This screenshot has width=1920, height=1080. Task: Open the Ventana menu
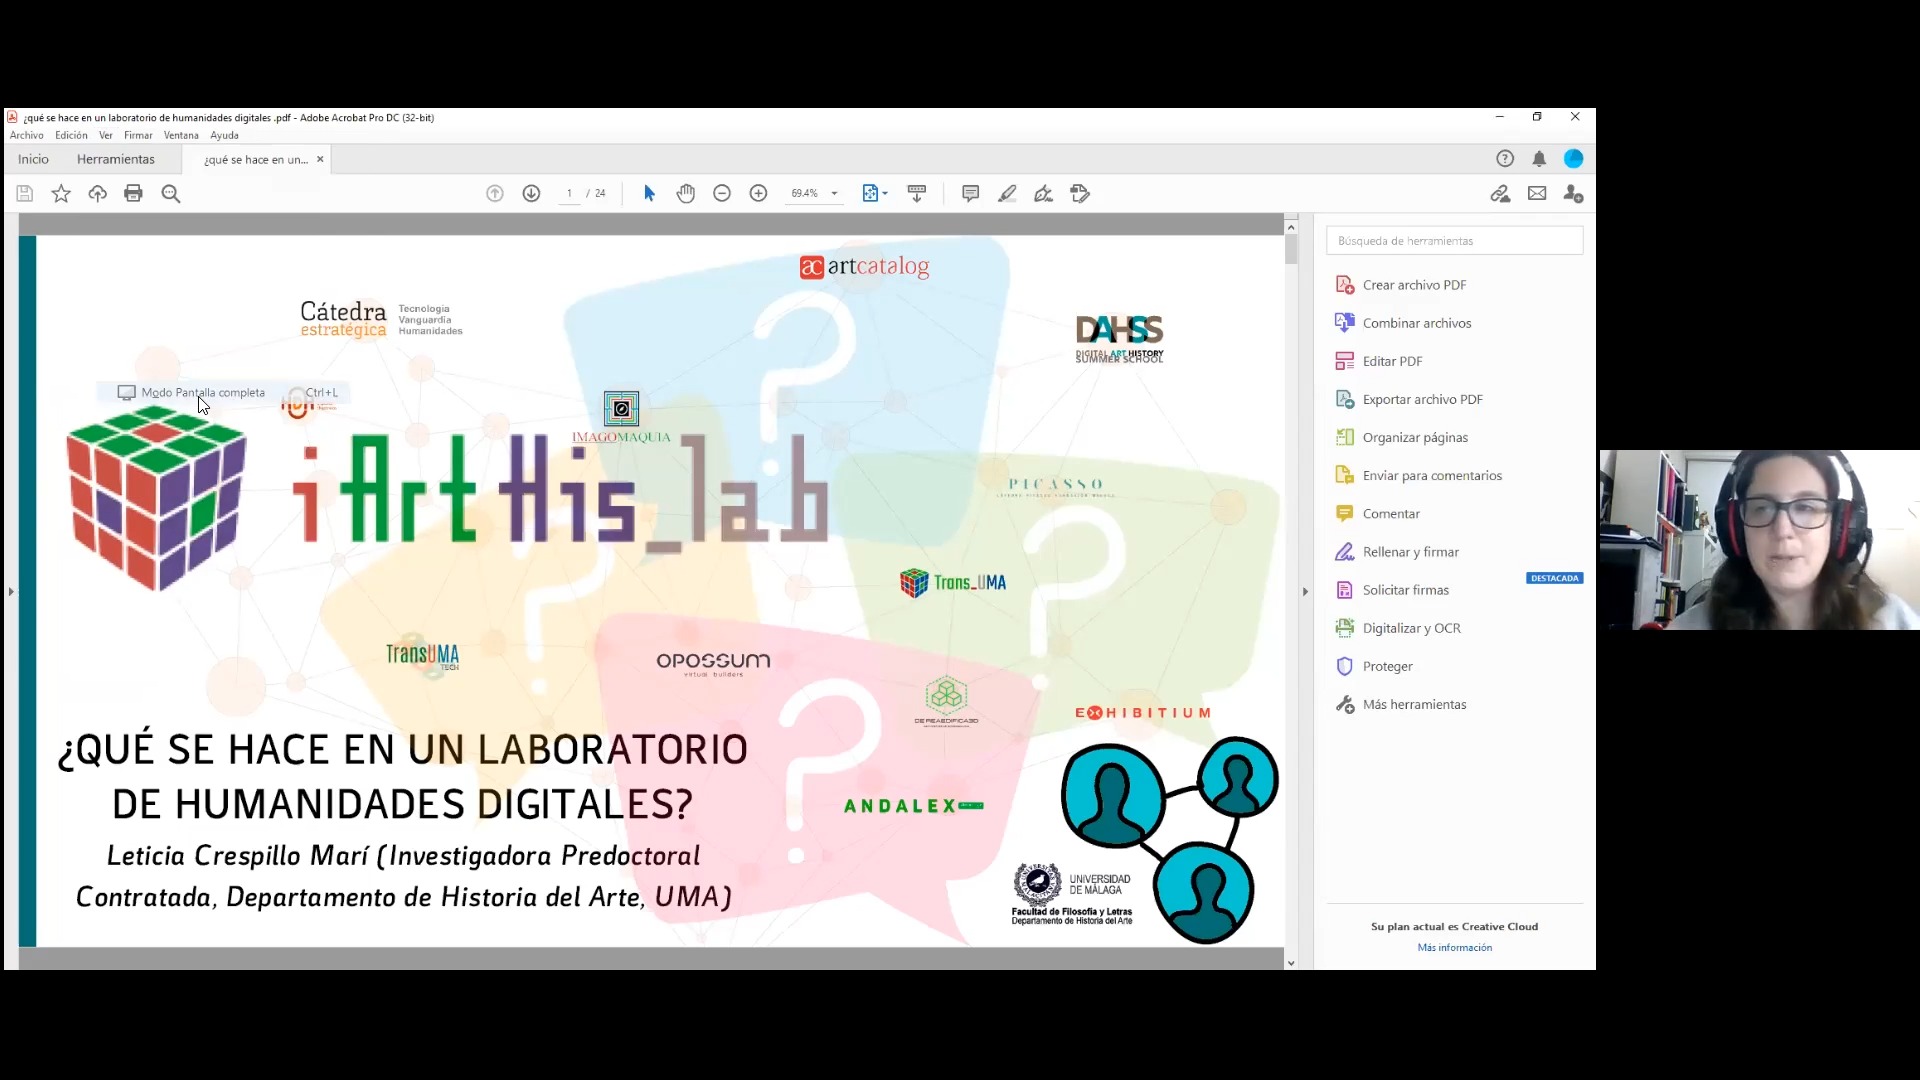tap(181, 136)
